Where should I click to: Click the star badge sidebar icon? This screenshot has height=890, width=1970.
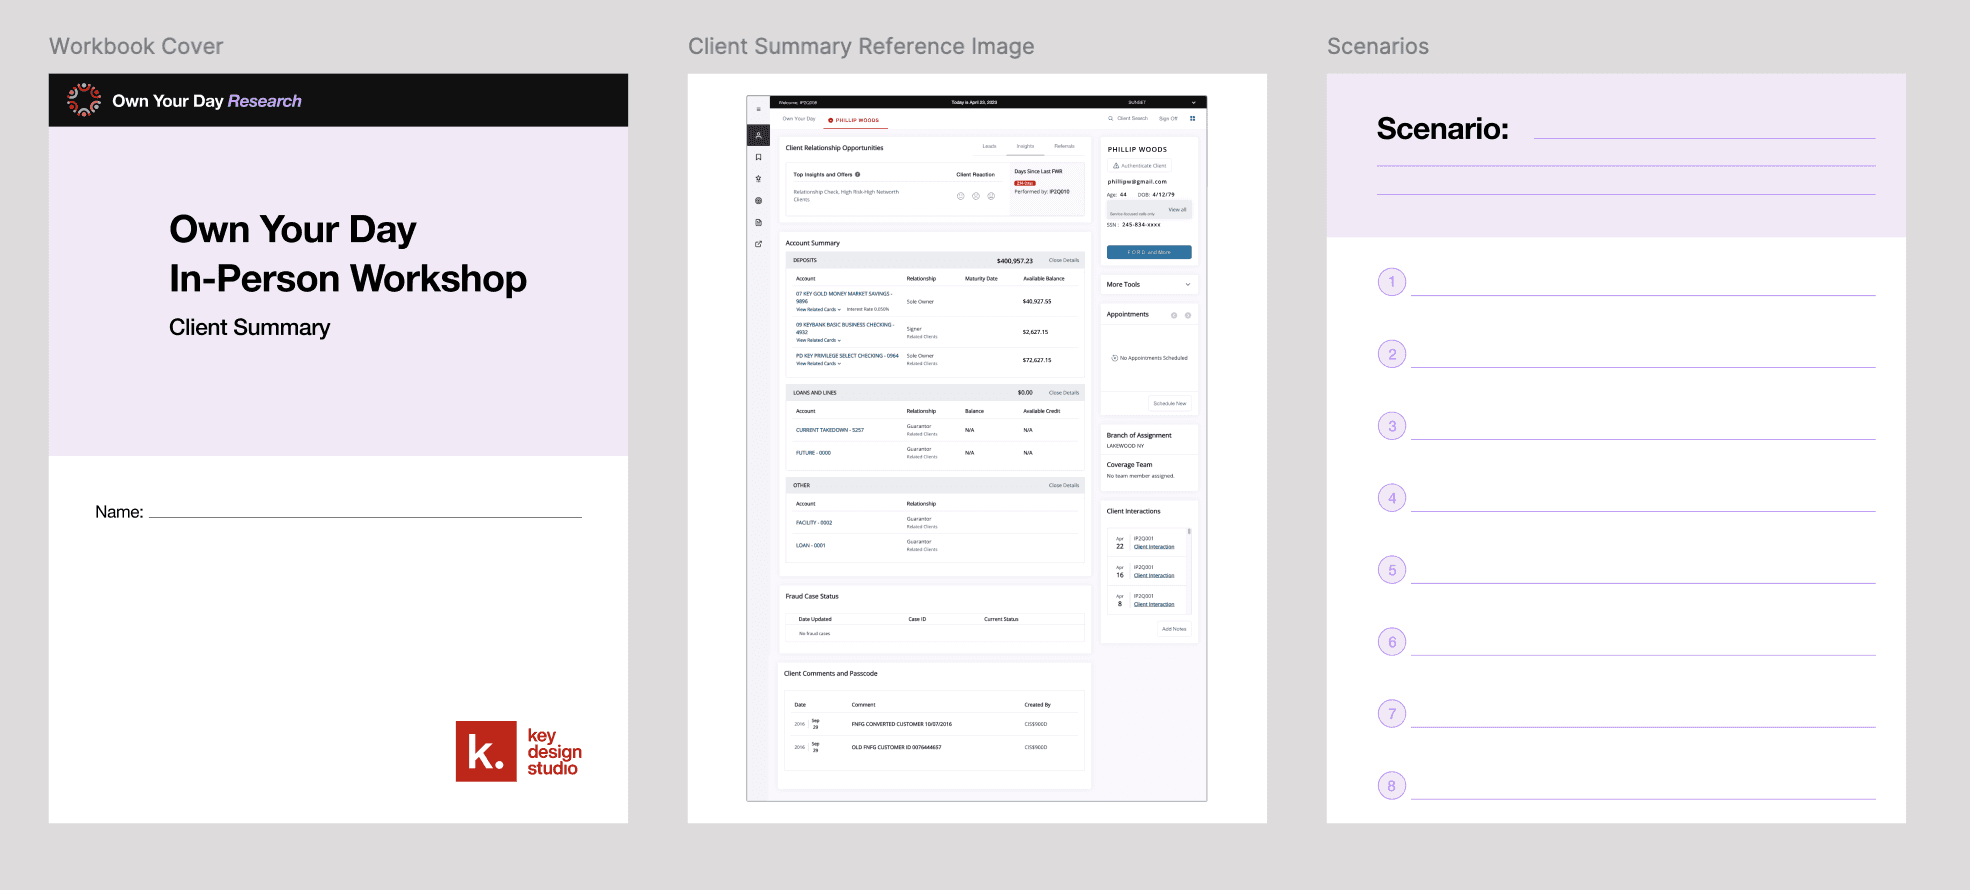point(758,179)
